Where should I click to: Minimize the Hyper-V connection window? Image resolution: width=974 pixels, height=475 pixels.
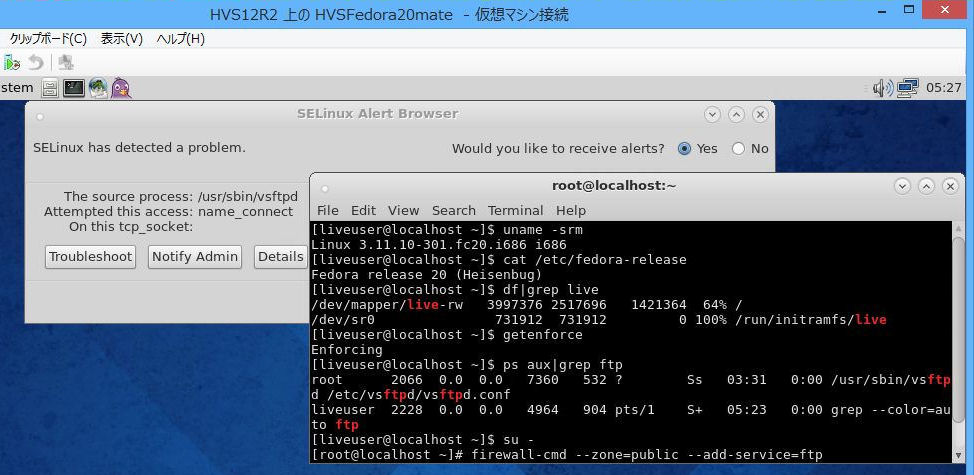882,10
